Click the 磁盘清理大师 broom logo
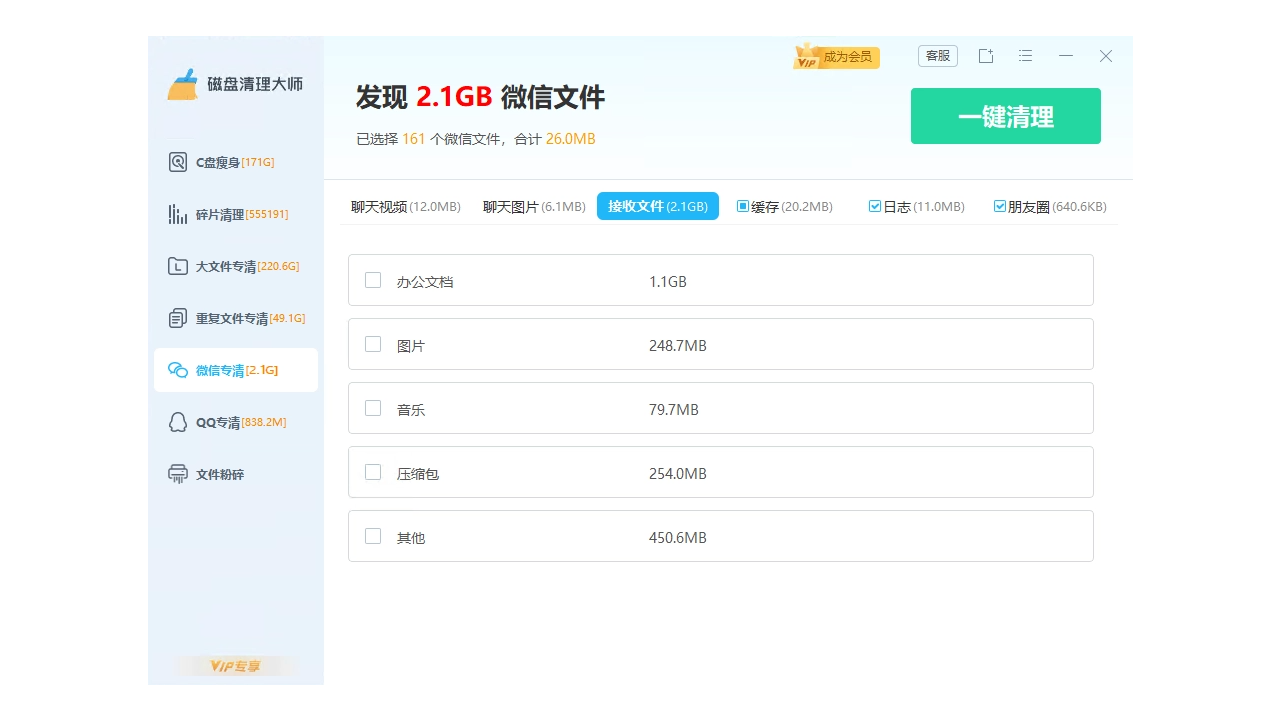This screenshot has height=720, width=1280. pyautogui.click(x=184, y=85)
